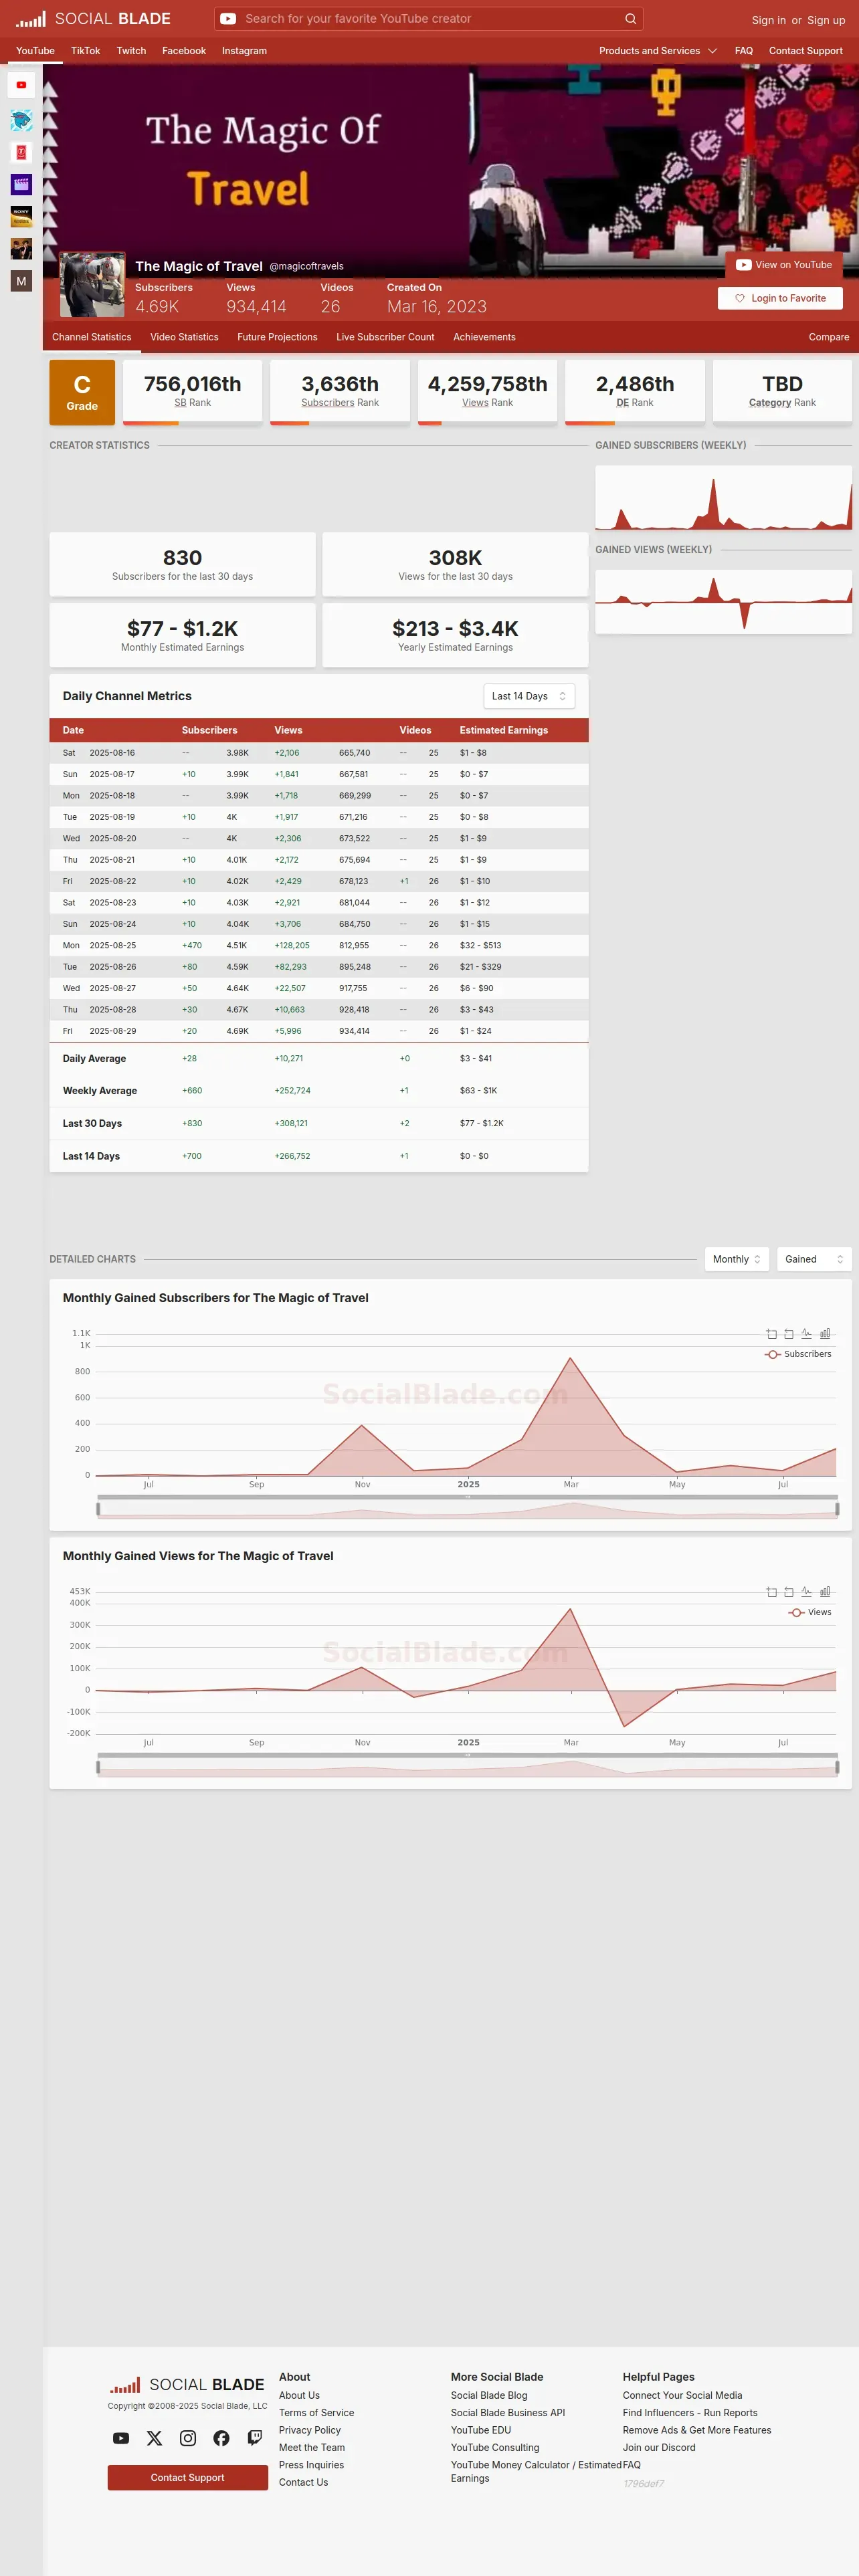Open the Live Subscriber Count tab
Image resolution: width=859 pixels, height=2576 pixels.
385,337
